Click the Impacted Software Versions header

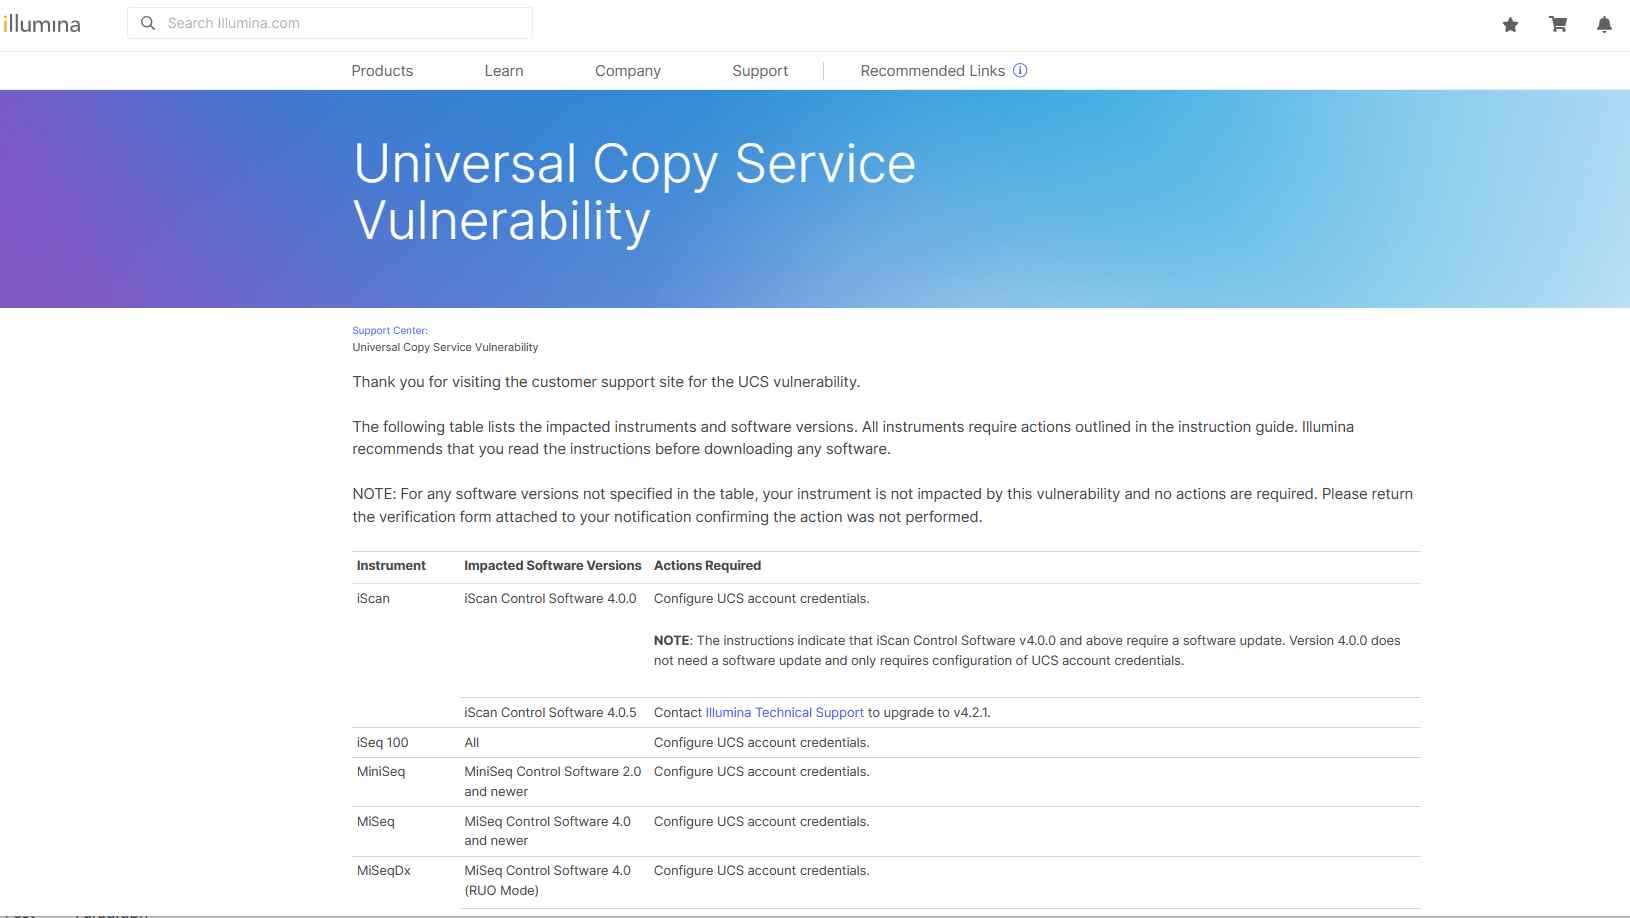tap(552, 566)
